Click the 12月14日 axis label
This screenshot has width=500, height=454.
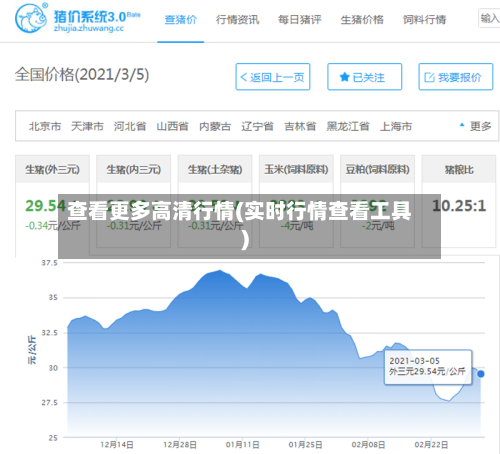click(117, 445)
